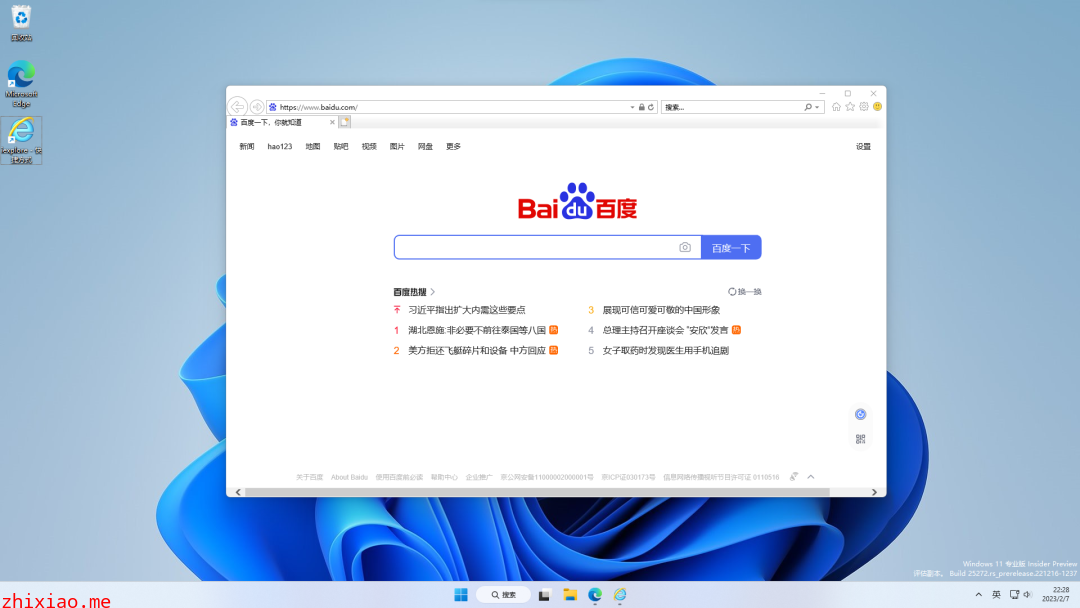Open hot topic 湖北恩施:非必要不前往泰国等八国

click(x=477, y=330)
